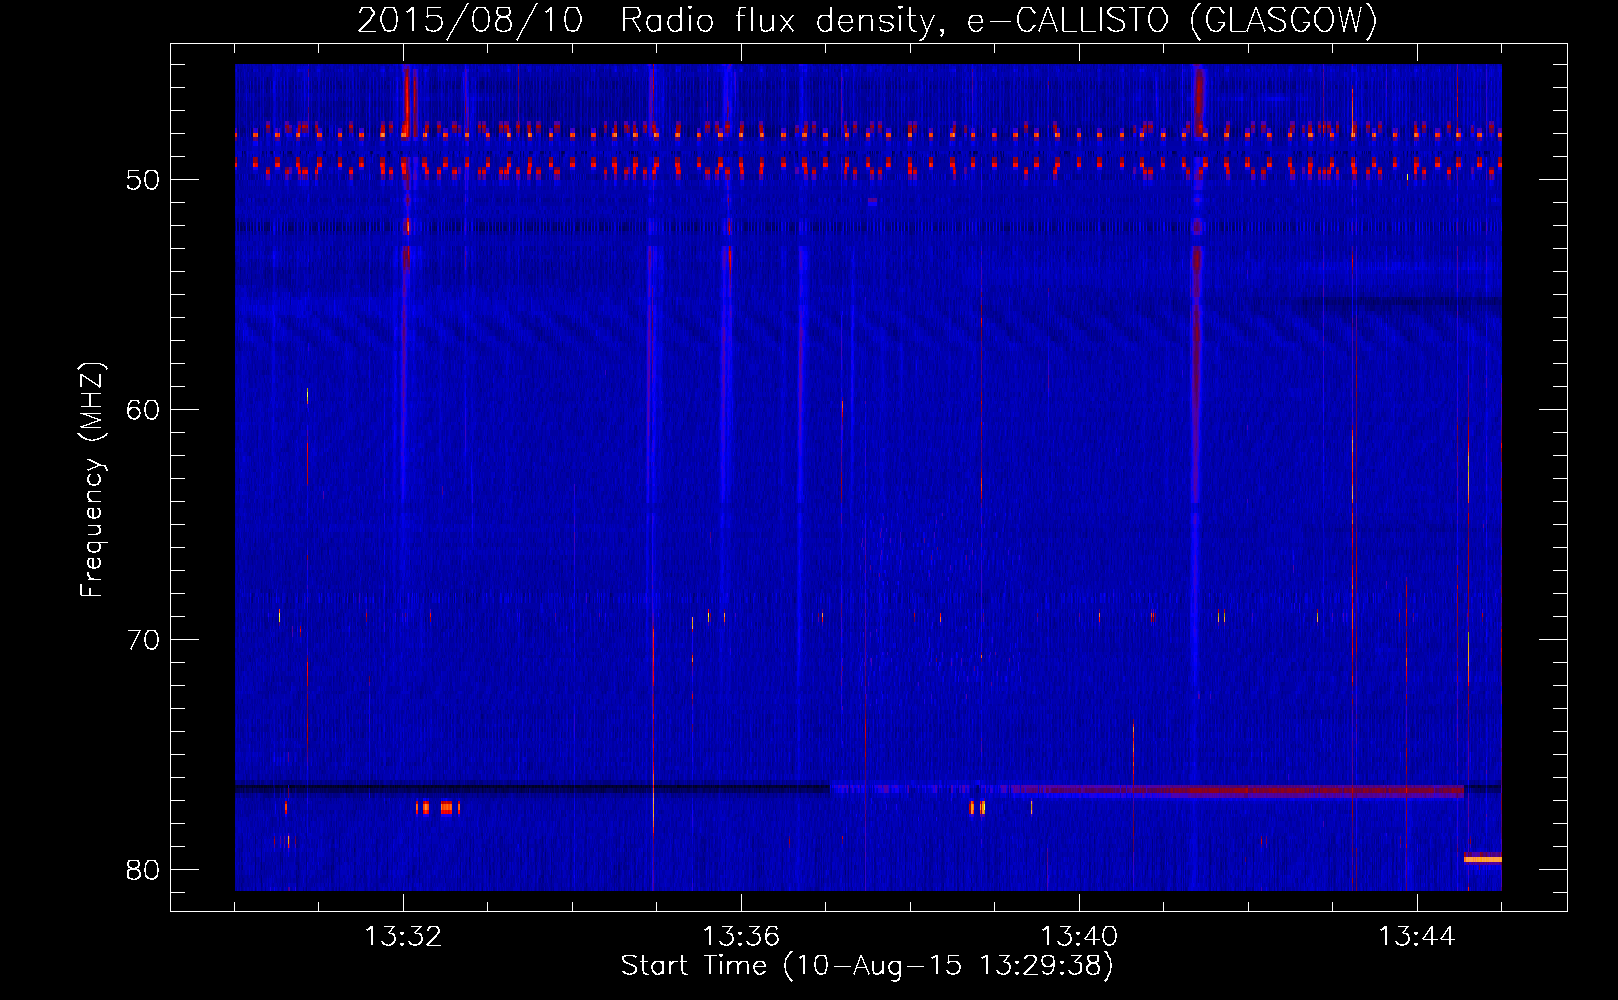Viewport: 1618px width, 1000px height.
Task: Click the 70 frequency tick label
Action: 144,640
